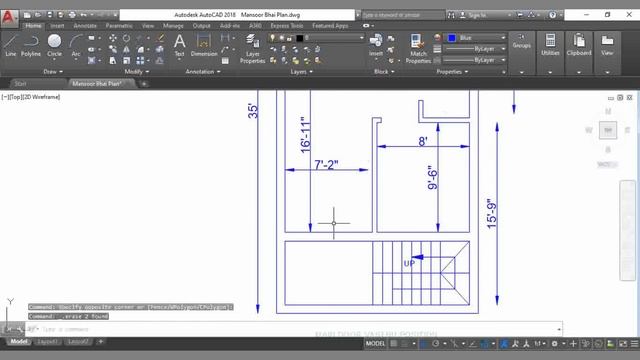Open the Manage ribbon tab
The width and height of the screenshot is (640, 360).
[173, 26]
